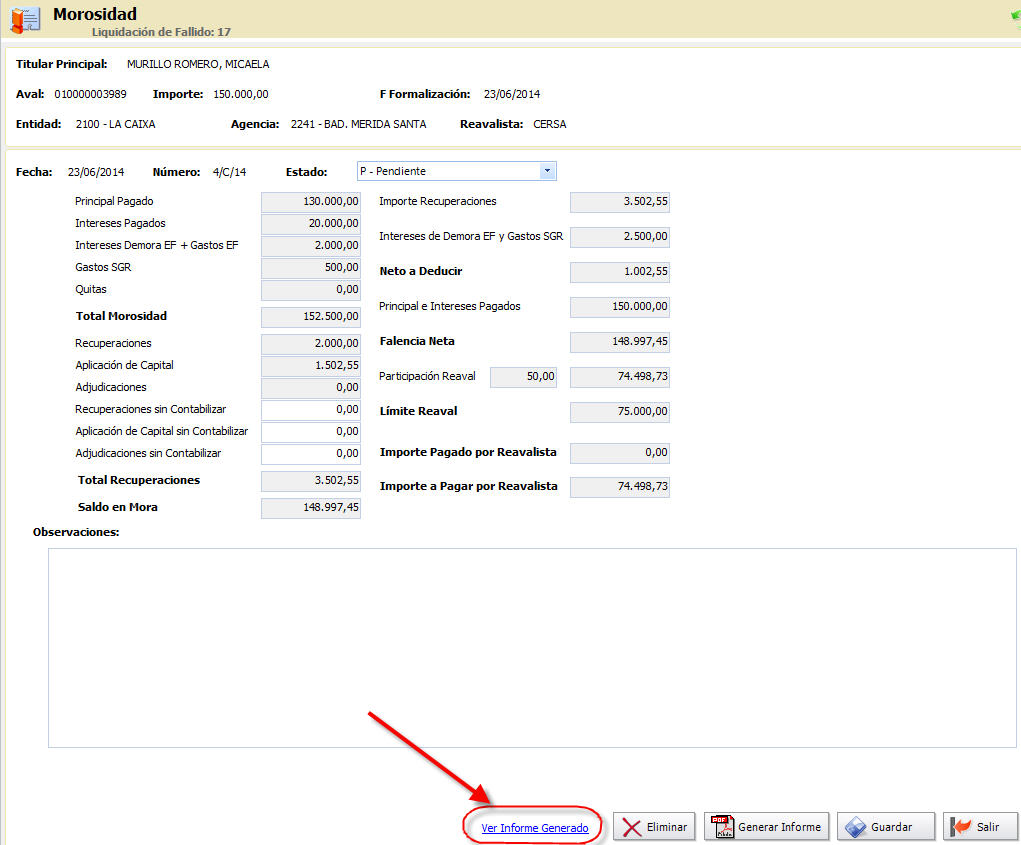Click the Observaciones label
Viewport: 1021px width, 845px height.
coord(76,533)
